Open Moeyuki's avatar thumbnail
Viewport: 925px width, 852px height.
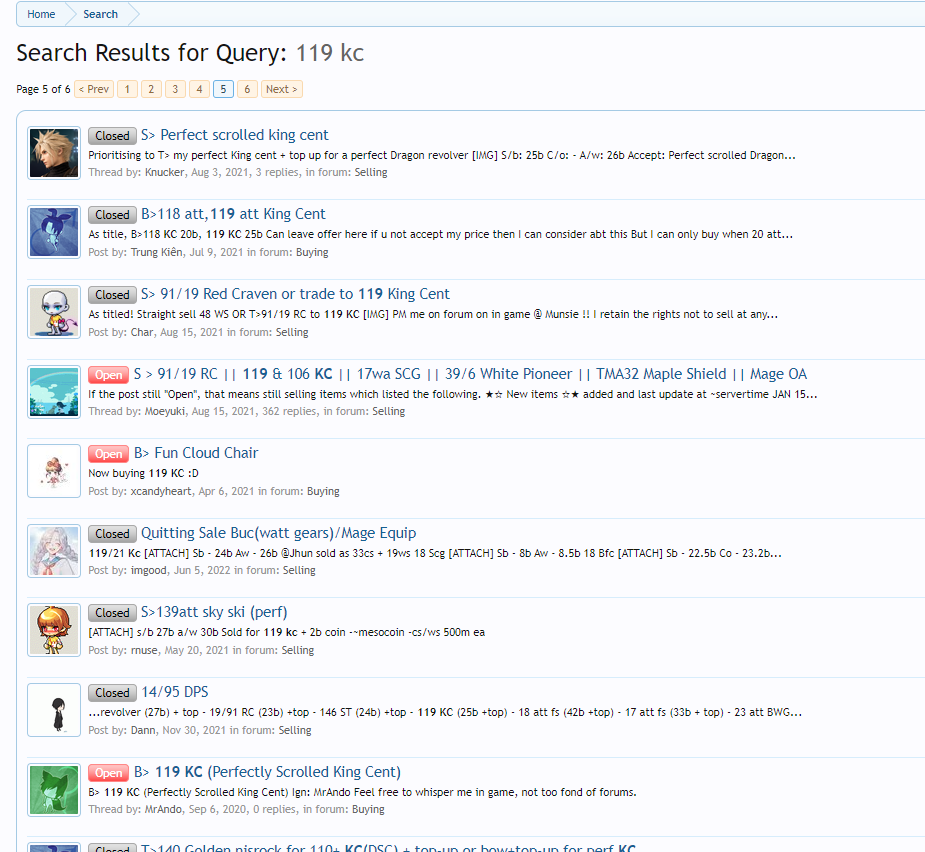coord(54,392)
